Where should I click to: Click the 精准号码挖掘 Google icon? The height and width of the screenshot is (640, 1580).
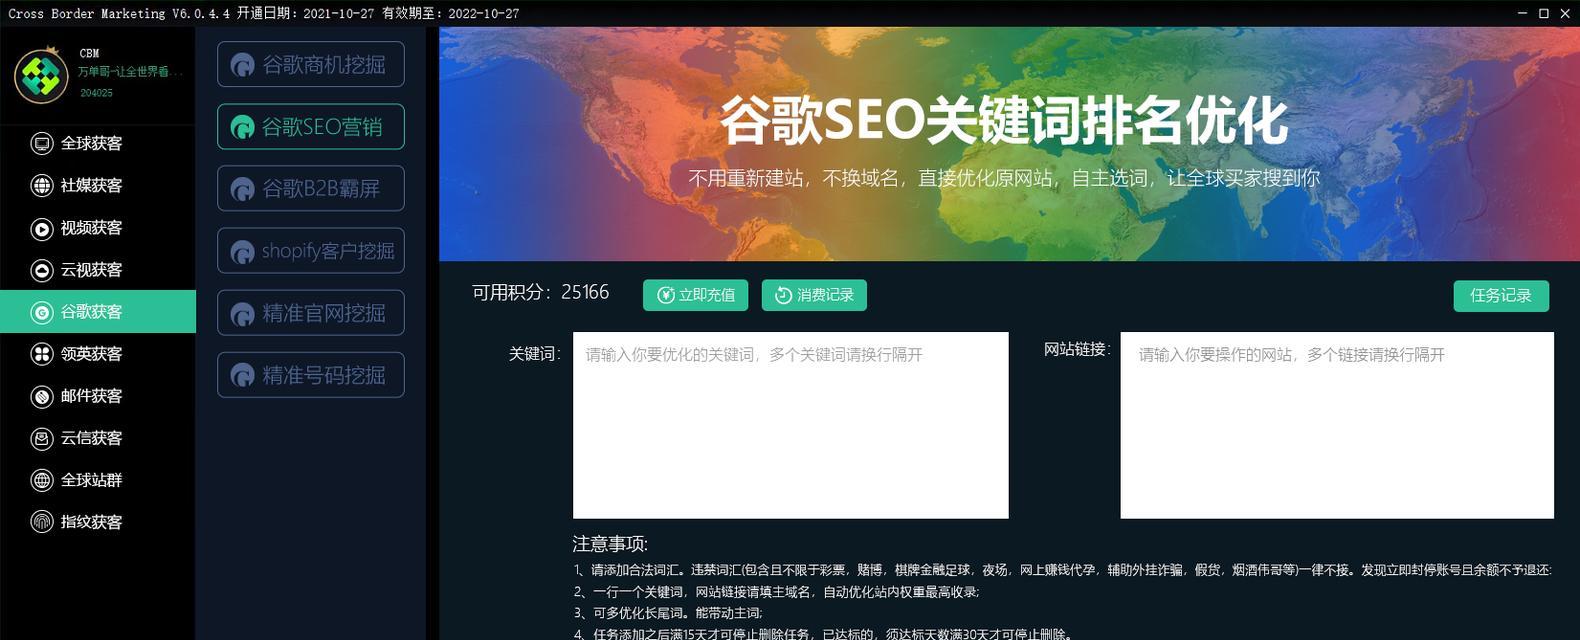242,376
